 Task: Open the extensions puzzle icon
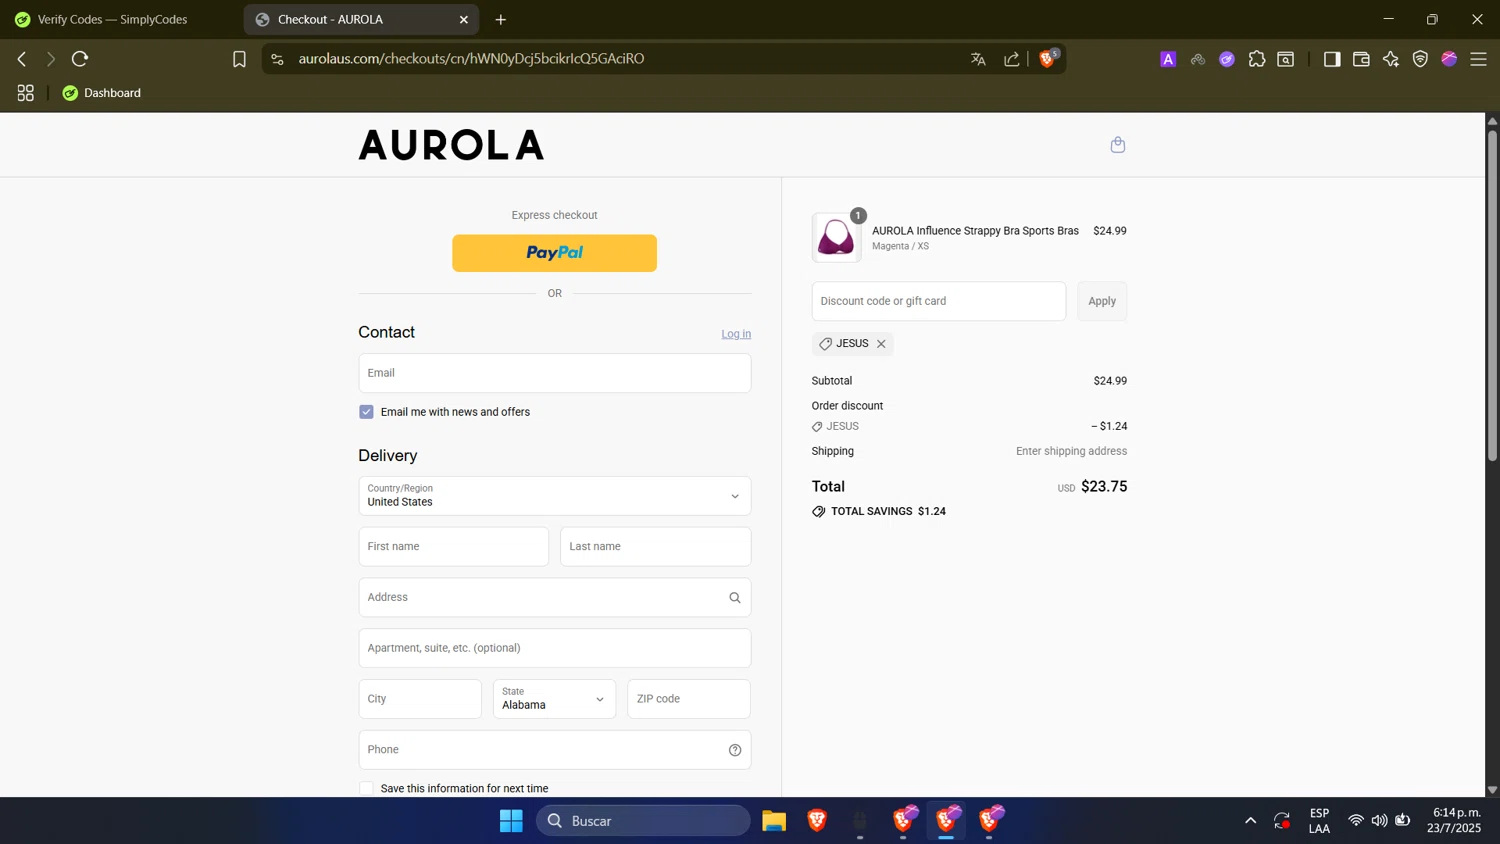coord(1257,59)
